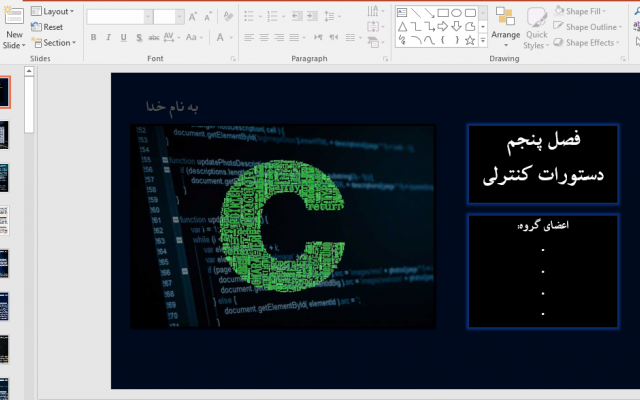
Task: Open the Paragraph dialog launcher
Action: point(385,59)
